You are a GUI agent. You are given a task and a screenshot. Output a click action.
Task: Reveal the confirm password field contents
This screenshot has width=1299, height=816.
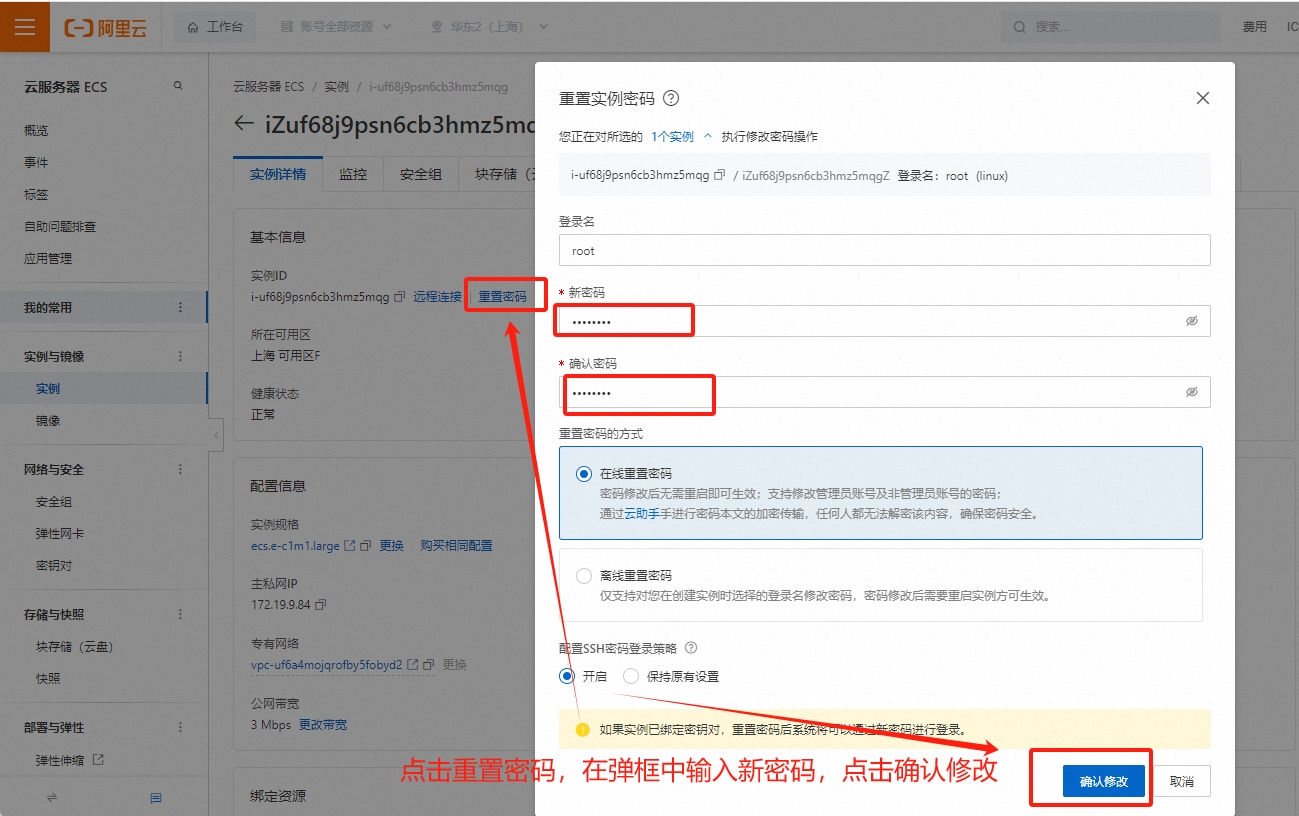tap(1191, 391)
